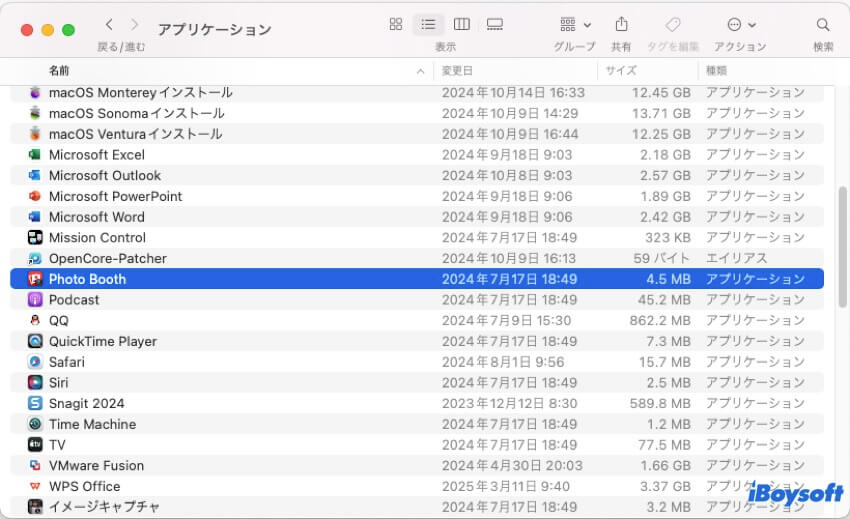850x519 pixels.
Task: Select the WPS Office name
Action: (85, 486)
